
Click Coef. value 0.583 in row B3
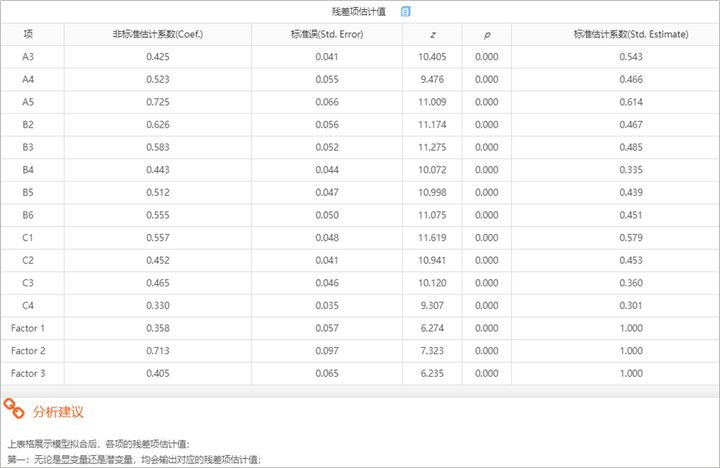(158, 147)
